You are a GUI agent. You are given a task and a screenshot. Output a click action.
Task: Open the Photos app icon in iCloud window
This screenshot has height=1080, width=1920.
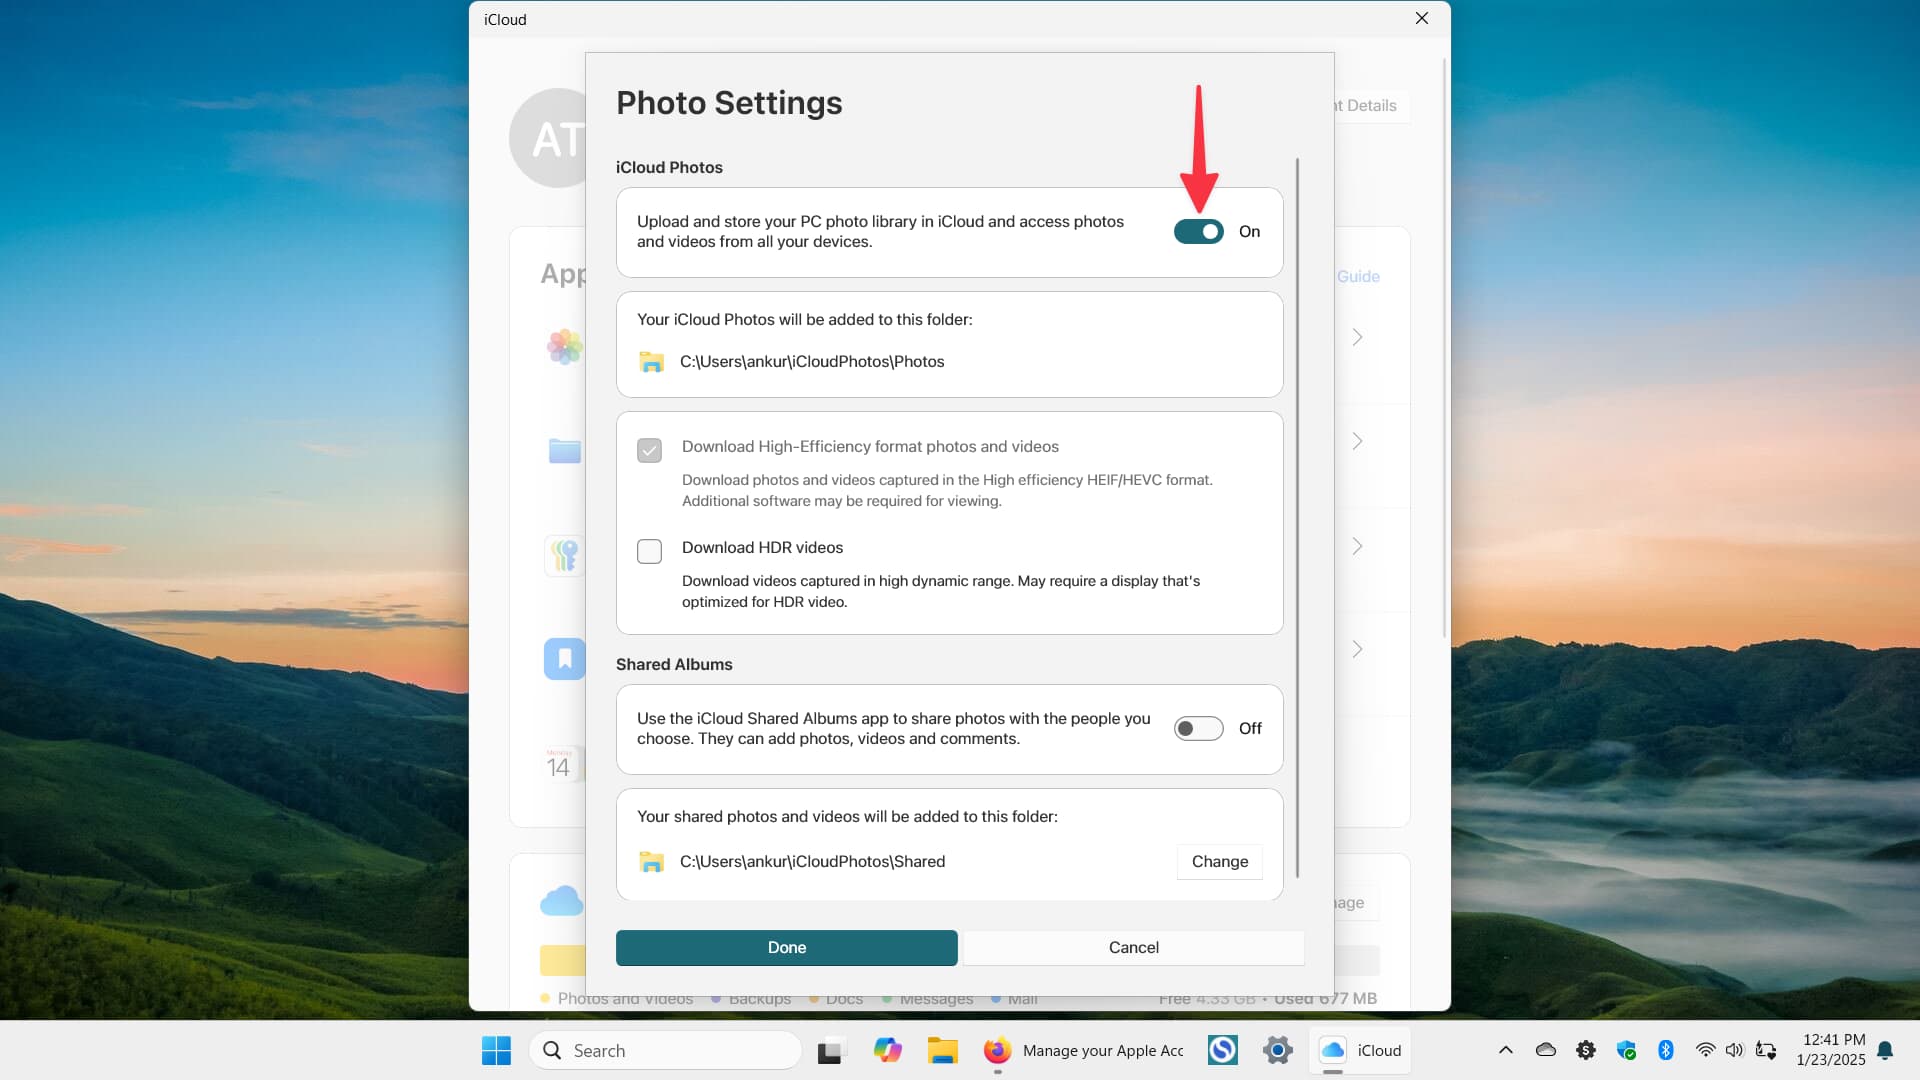pos(564,346)
